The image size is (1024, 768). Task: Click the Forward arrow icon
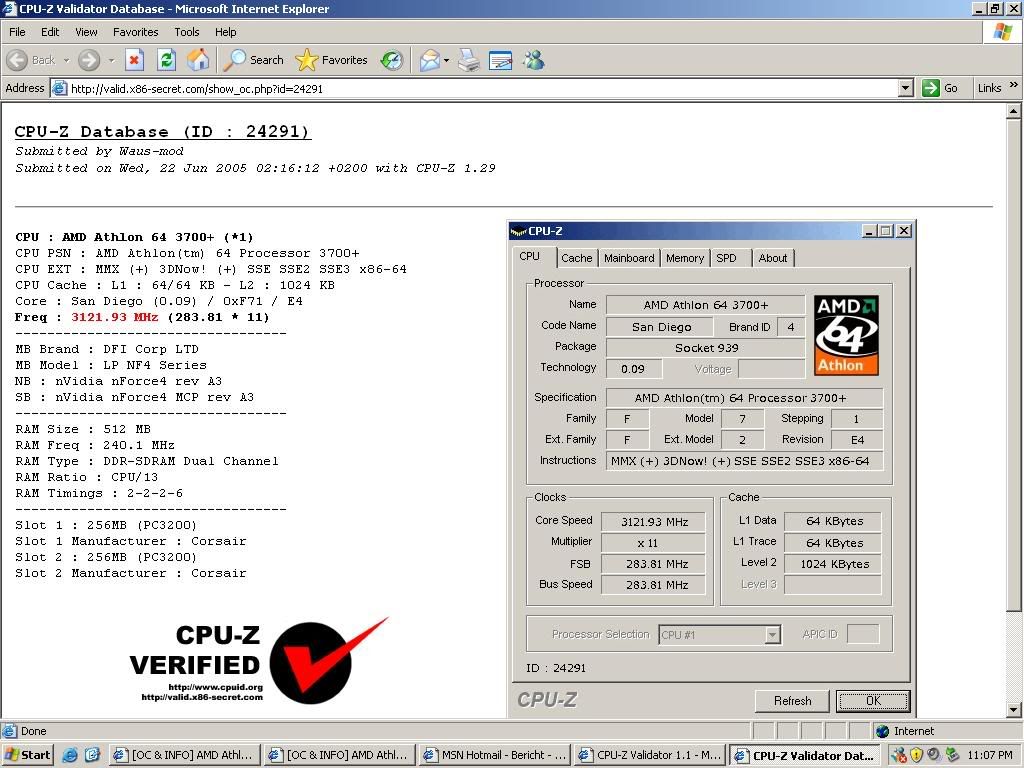[89, 60]
